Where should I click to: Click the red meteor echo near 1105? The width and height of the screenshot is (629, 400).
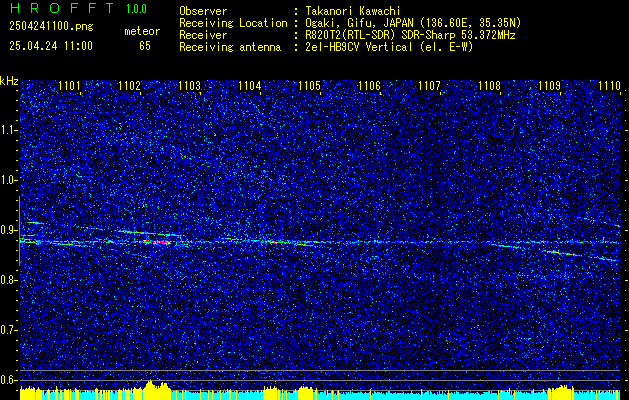click(x=304, y=244)
